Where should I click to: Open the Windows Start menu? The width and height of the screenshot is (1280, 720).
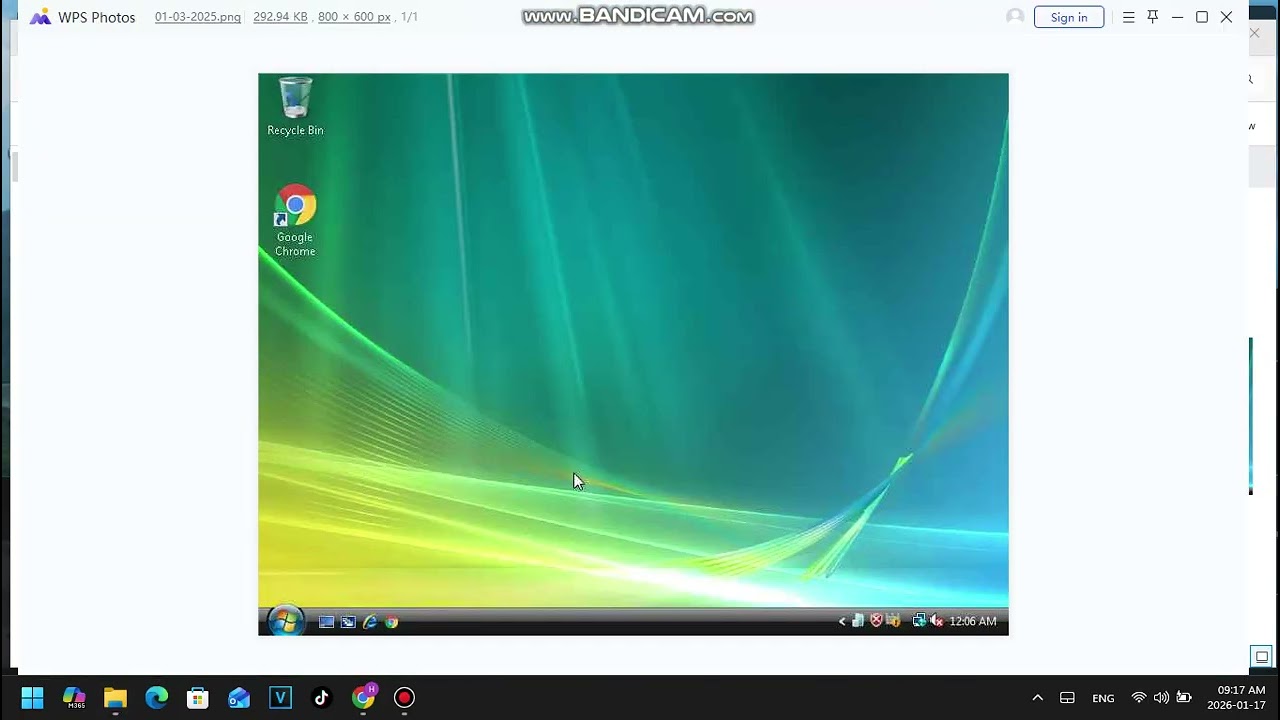point(32,698)
